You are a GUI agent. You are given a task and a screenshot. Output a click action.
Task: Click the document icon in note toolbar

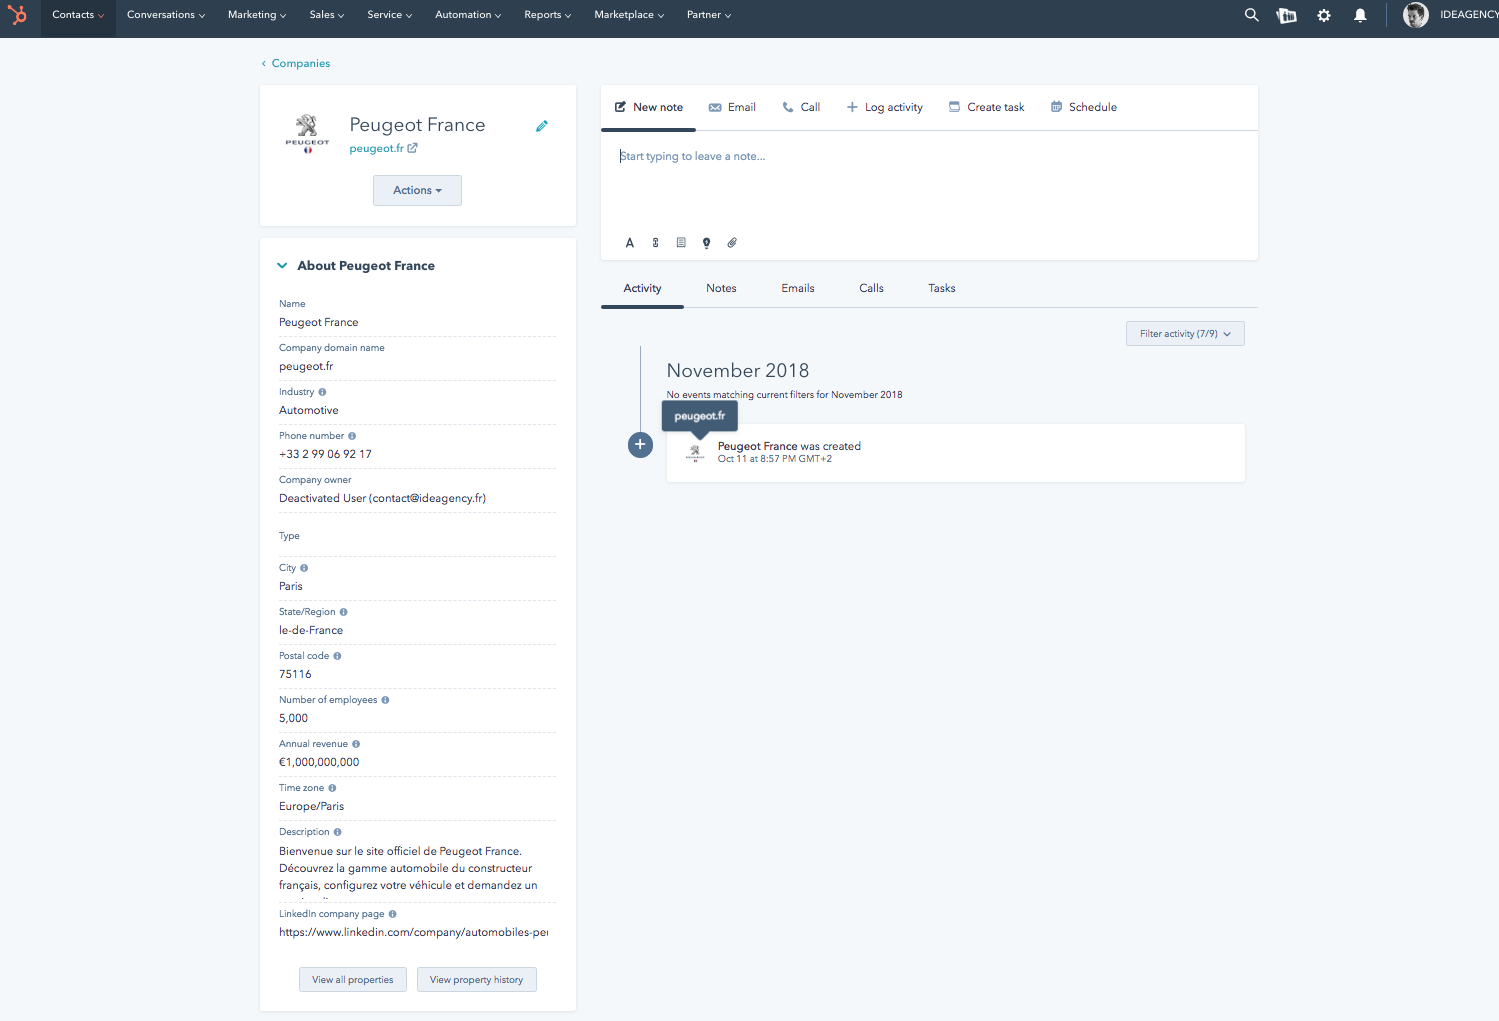pyautogui.click(x=681, y=243)
